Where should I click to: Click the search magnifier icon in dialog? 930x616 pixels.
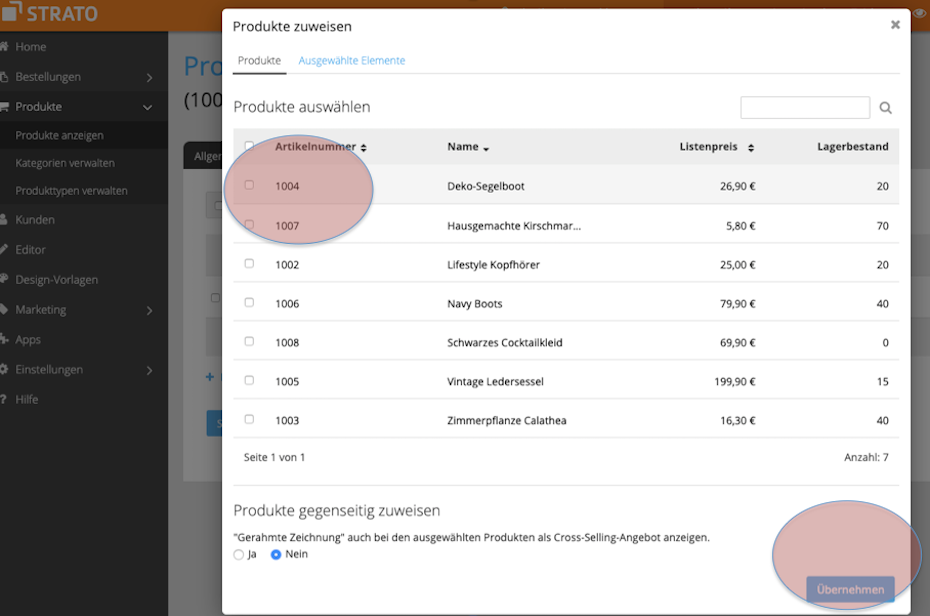(886, 108)
